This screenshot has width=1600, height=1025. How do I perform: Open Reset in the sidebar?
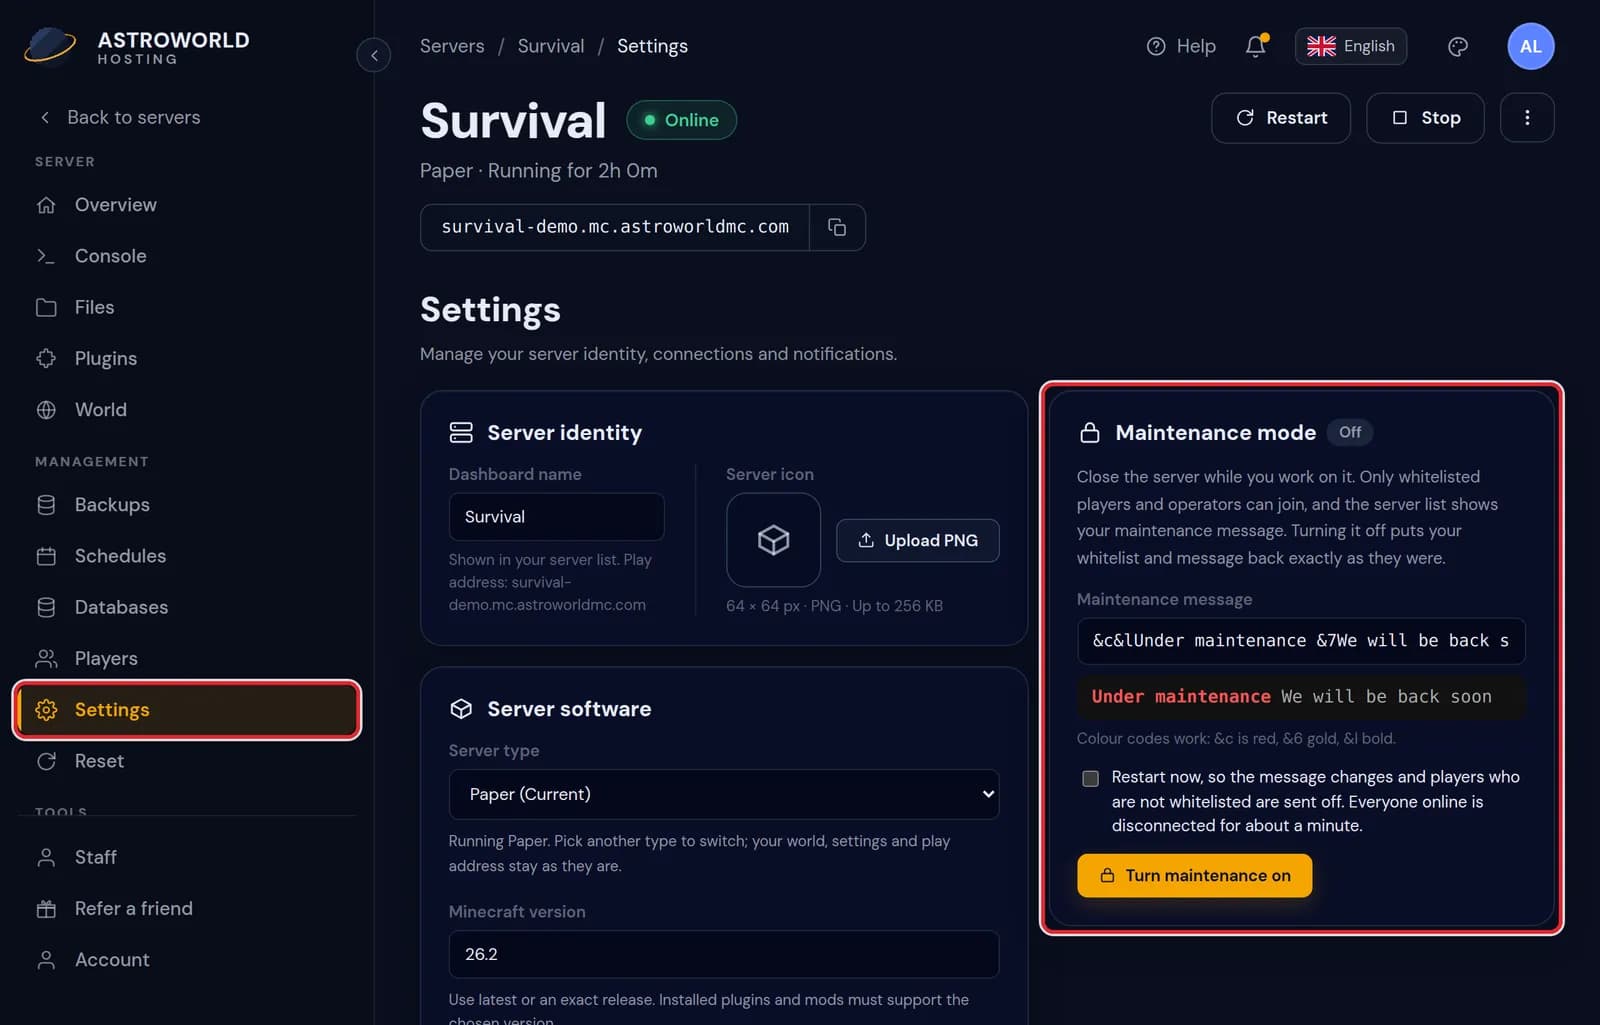click(187, 761)
